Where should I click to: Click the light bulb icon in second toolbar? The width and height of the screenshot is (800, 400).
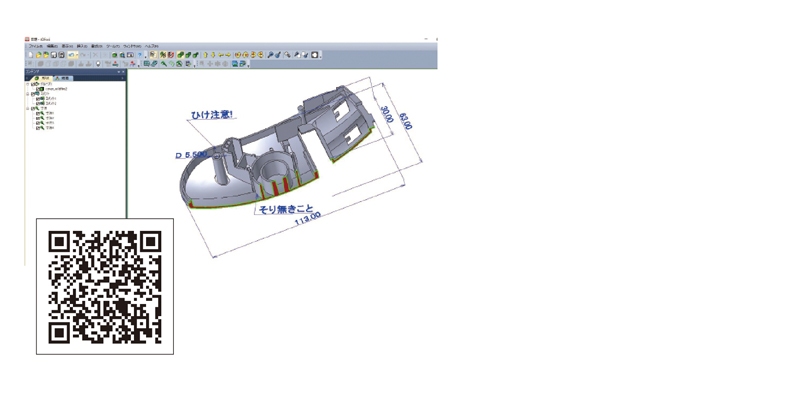(x=97, y=64)
